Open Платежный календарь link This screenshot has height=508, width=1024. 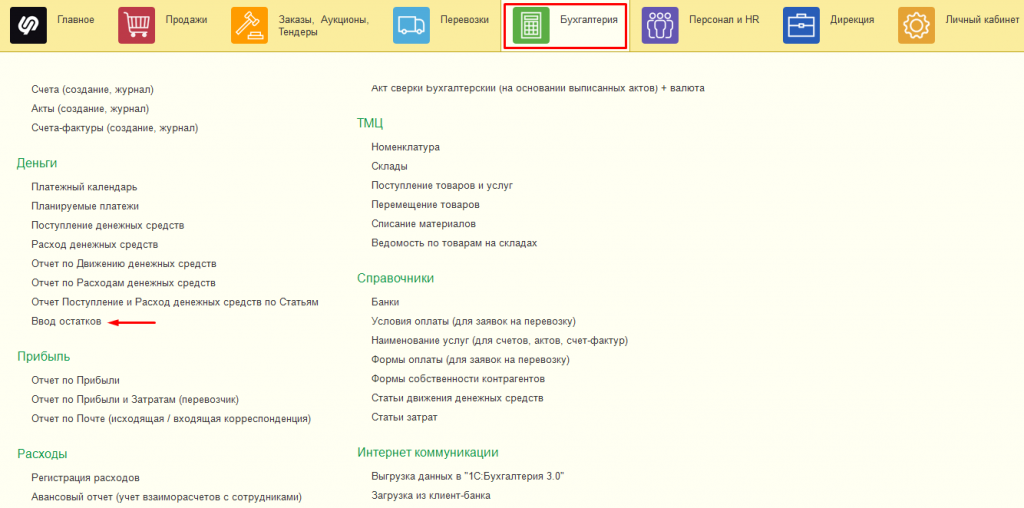point(84,187)
